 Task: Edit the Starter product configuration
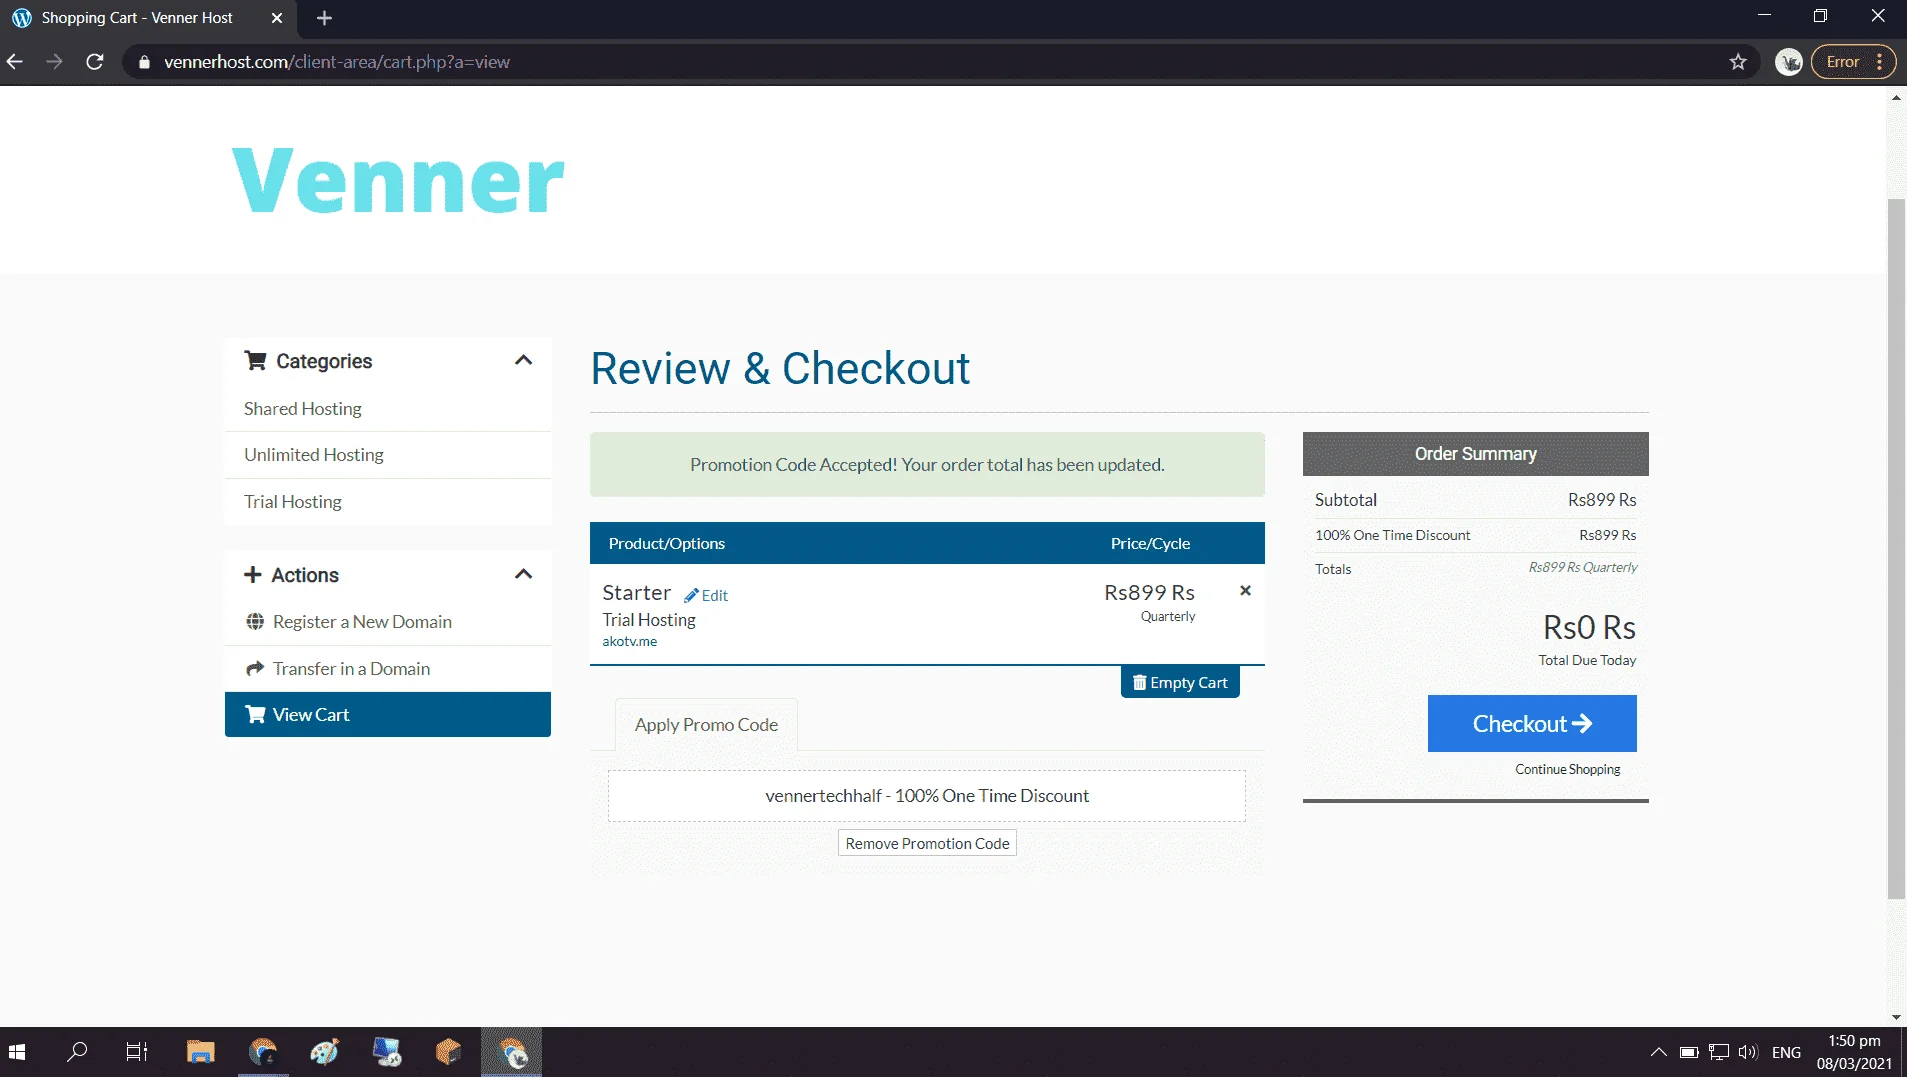707,595
